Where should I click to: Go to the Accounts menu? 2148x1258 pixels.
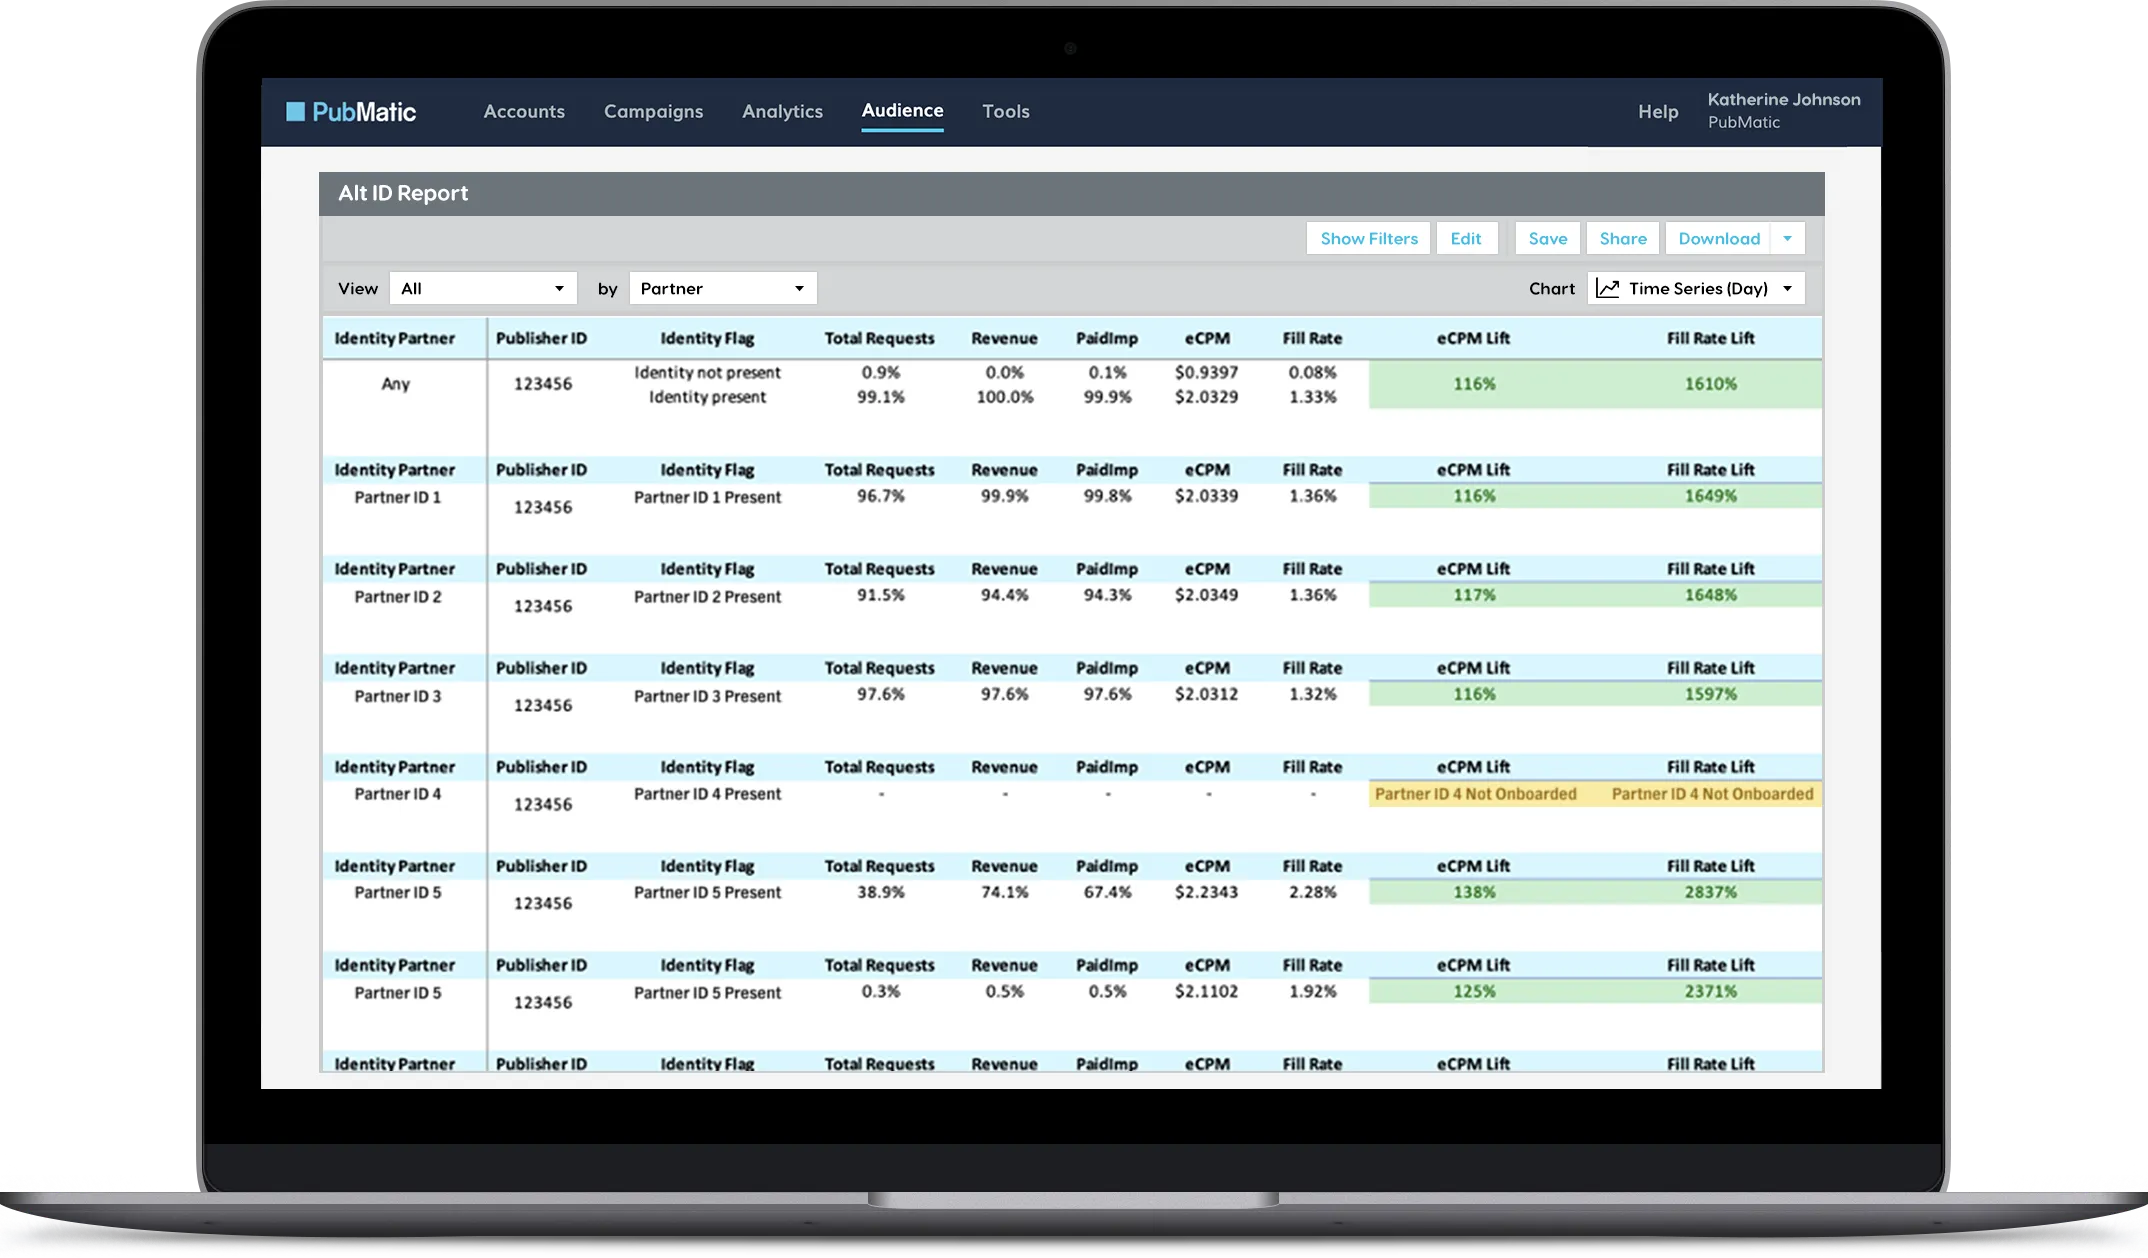coord(524,111)
